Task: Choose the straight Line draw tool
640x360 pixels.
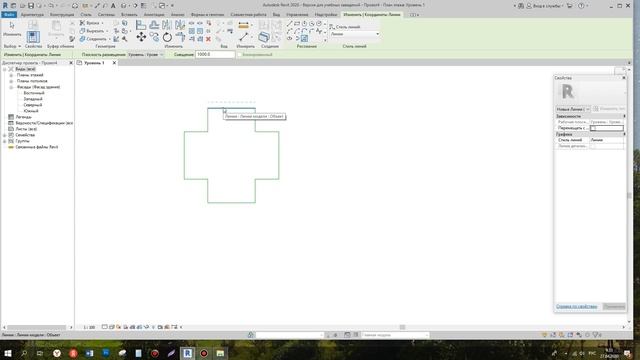Action: pos(289,24)
